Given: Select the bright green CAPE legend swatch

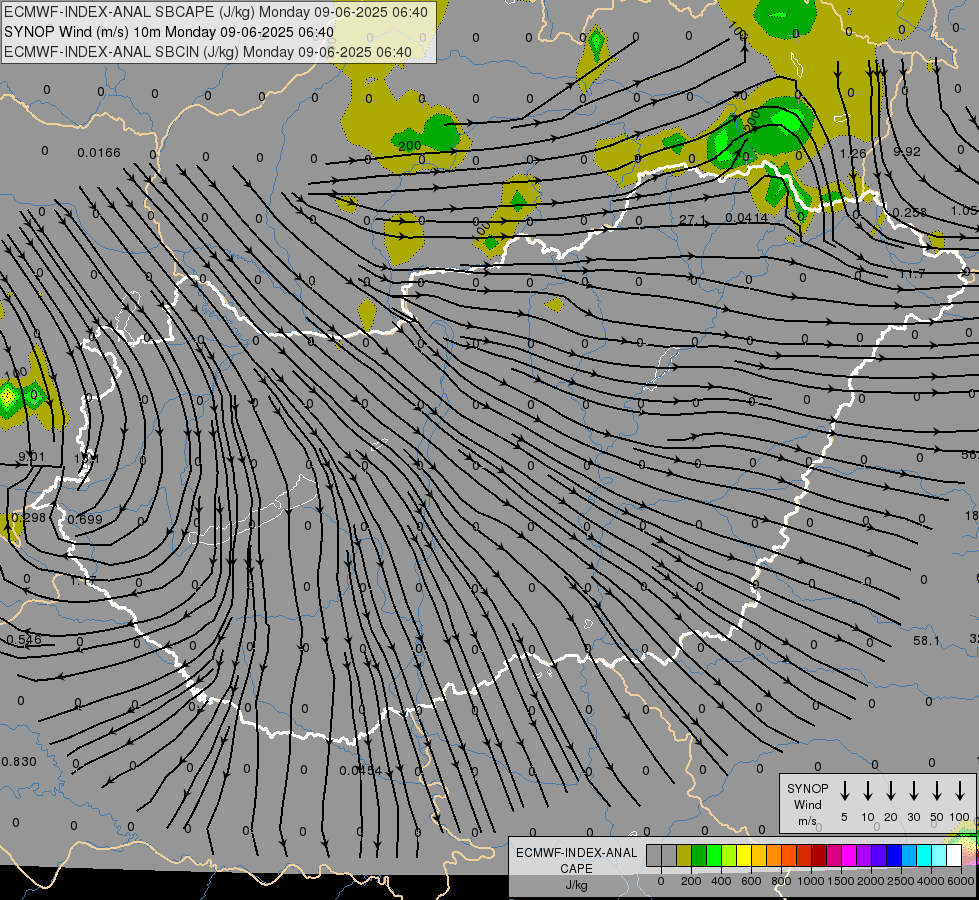Looking at the screenshot, I should click(x=714, y=856).
